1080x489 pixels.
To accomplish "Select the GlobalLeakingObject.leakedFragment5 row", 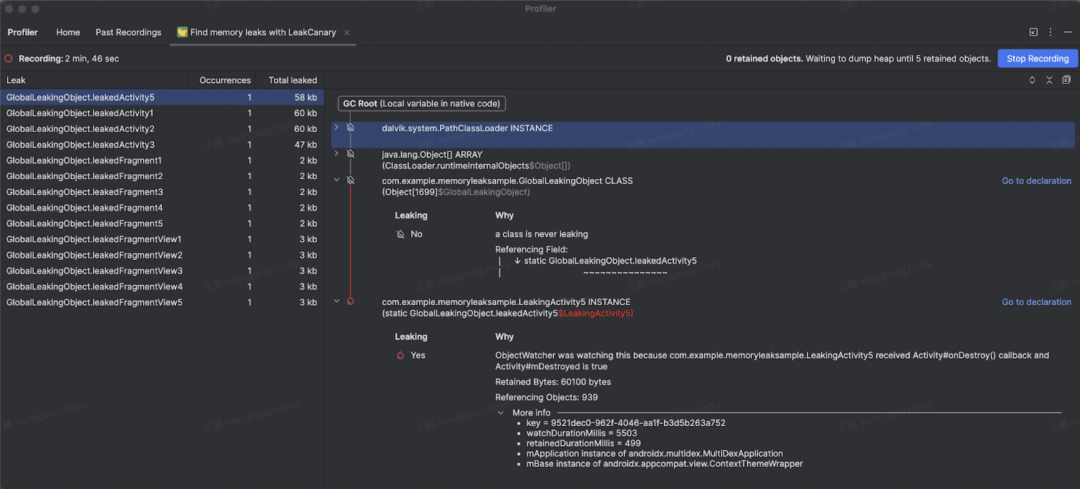I will [162, 224].
